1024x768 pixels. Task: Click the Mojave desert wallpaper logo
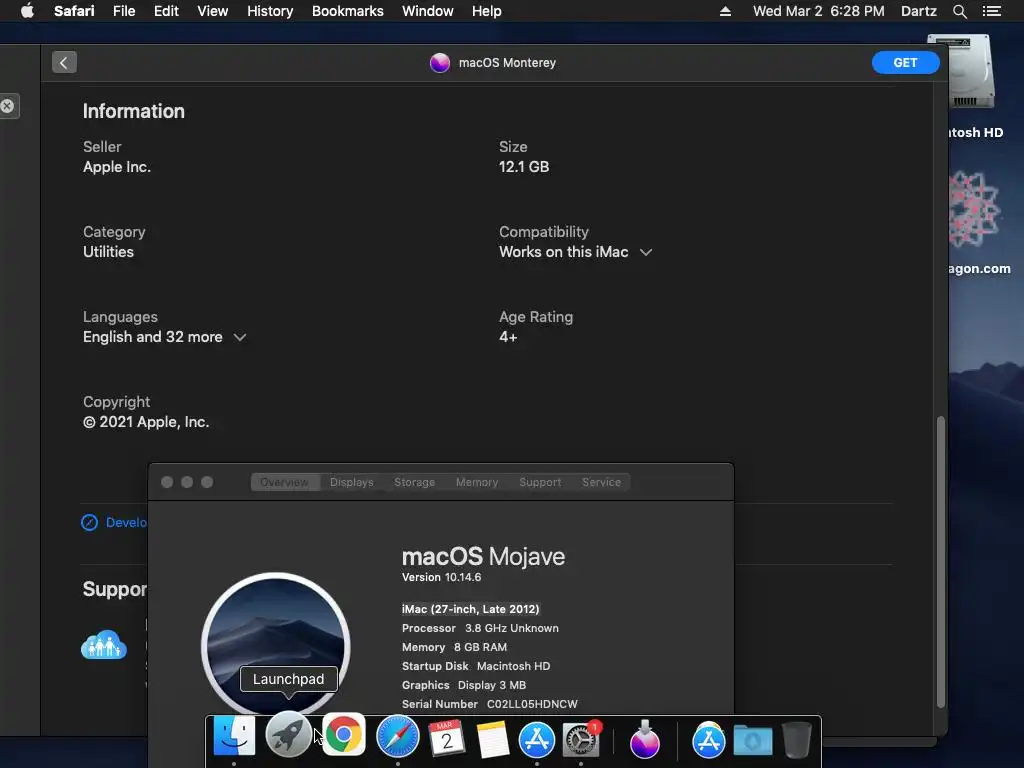pos(276,645)
